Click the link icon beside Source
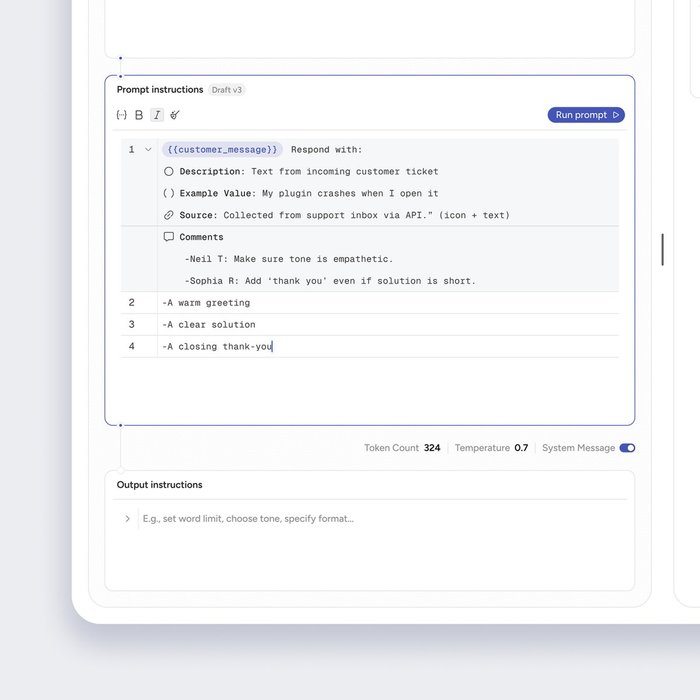This screenshot has width=700, height=700. click(x=169, y=215)
